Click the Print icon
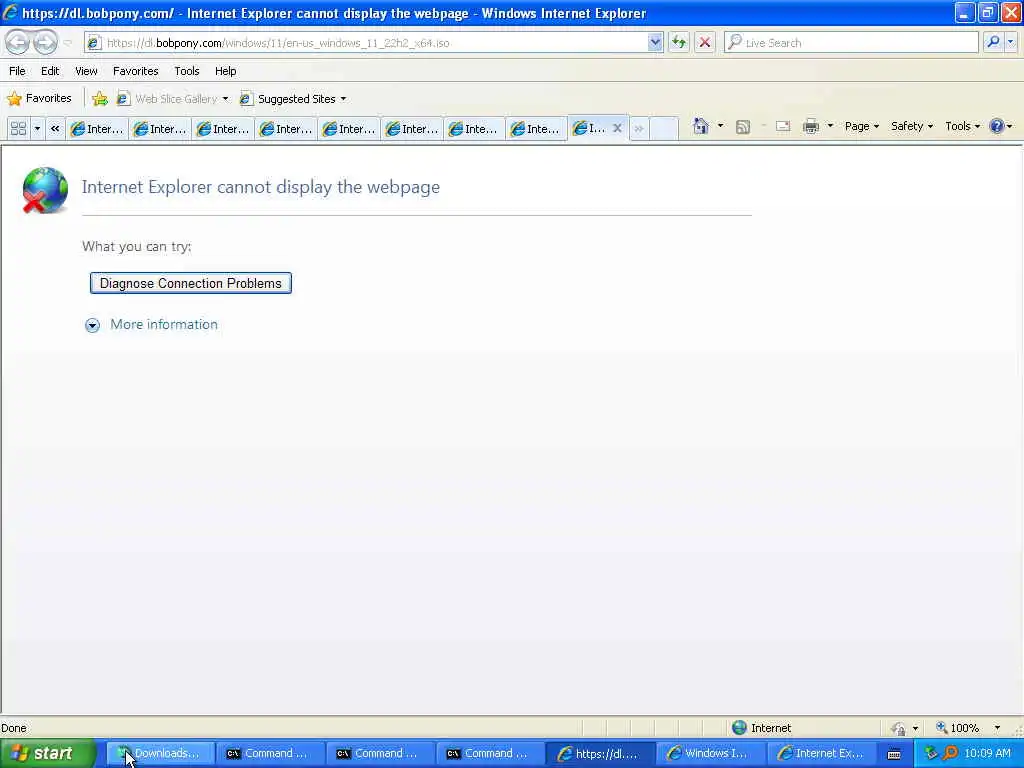1024x768 pixels. click(810, 126)
